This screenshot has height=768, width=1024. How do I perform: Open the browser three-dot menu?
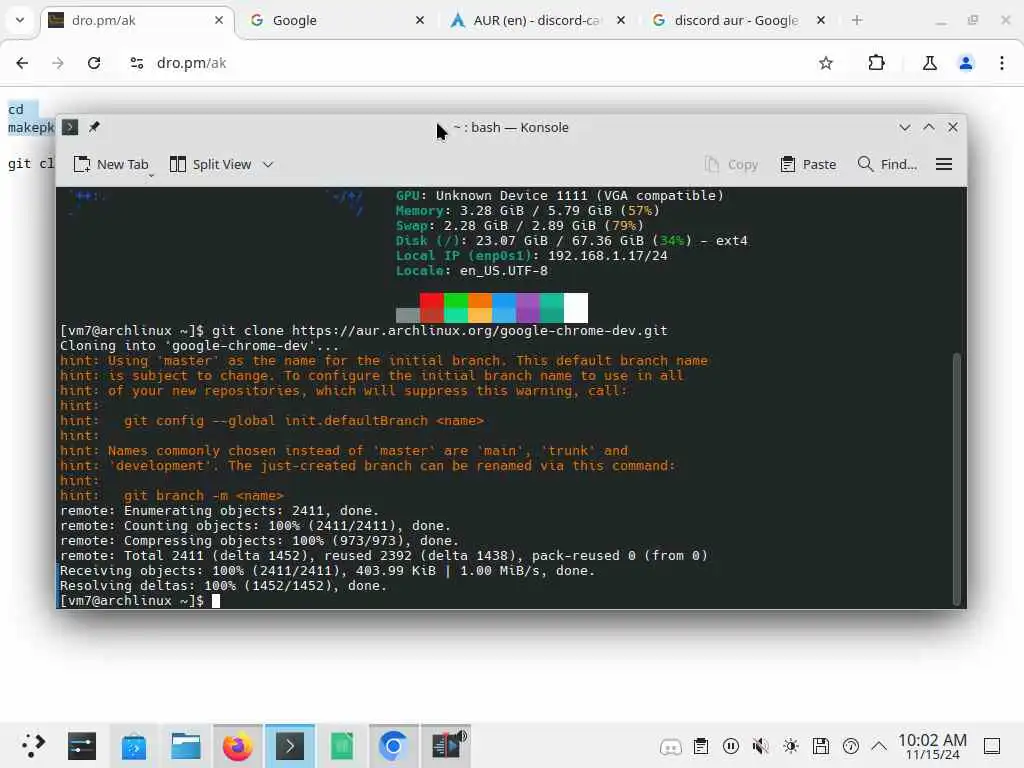pos(1002,63)
